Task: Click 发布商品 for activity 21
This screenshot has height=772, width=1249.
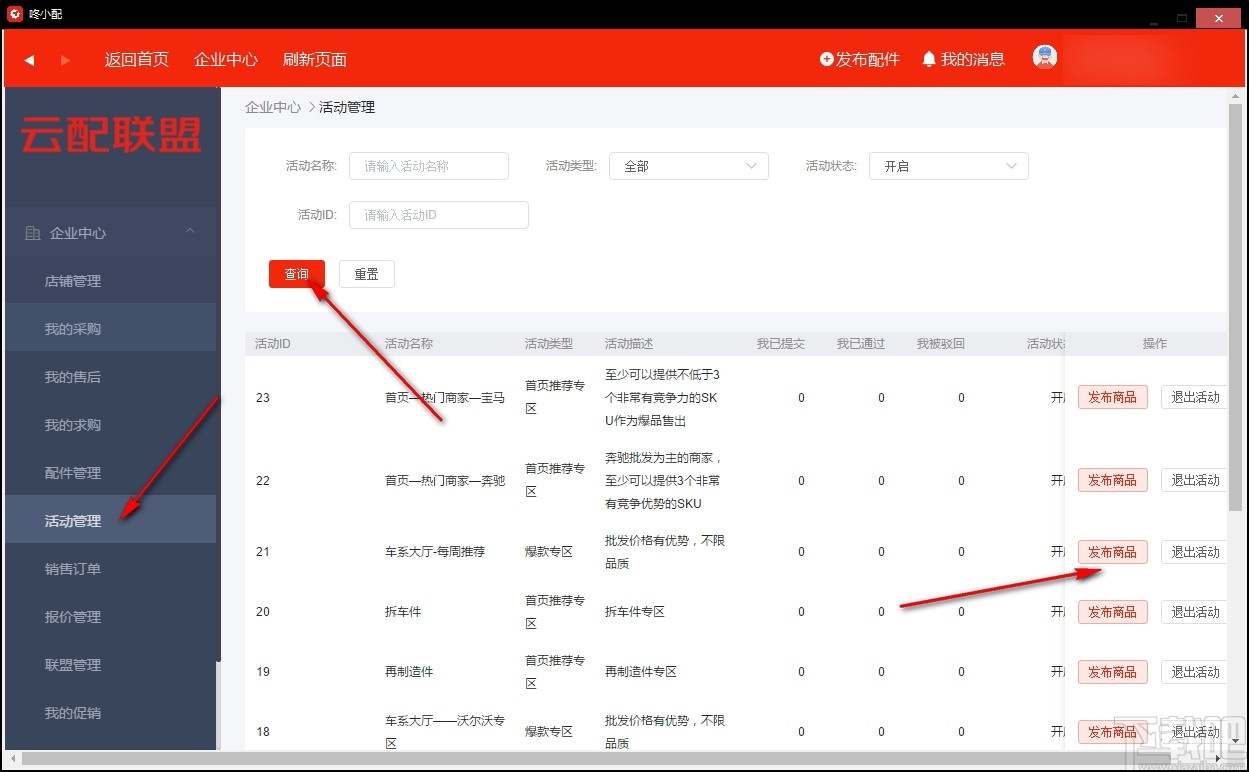Action: [x=1112, y=551]
